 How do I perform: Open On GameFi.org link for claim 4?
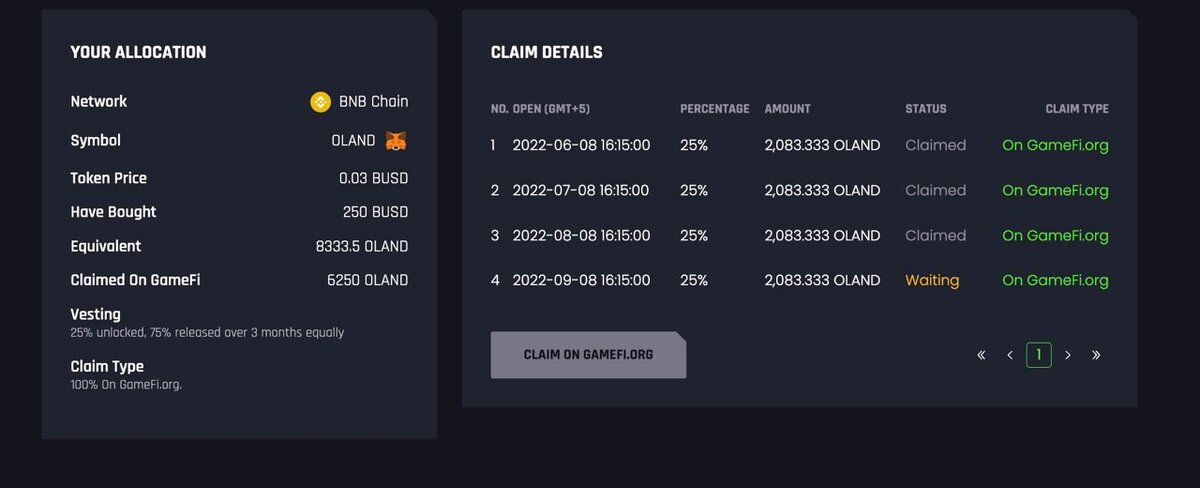pos(1055,280)
